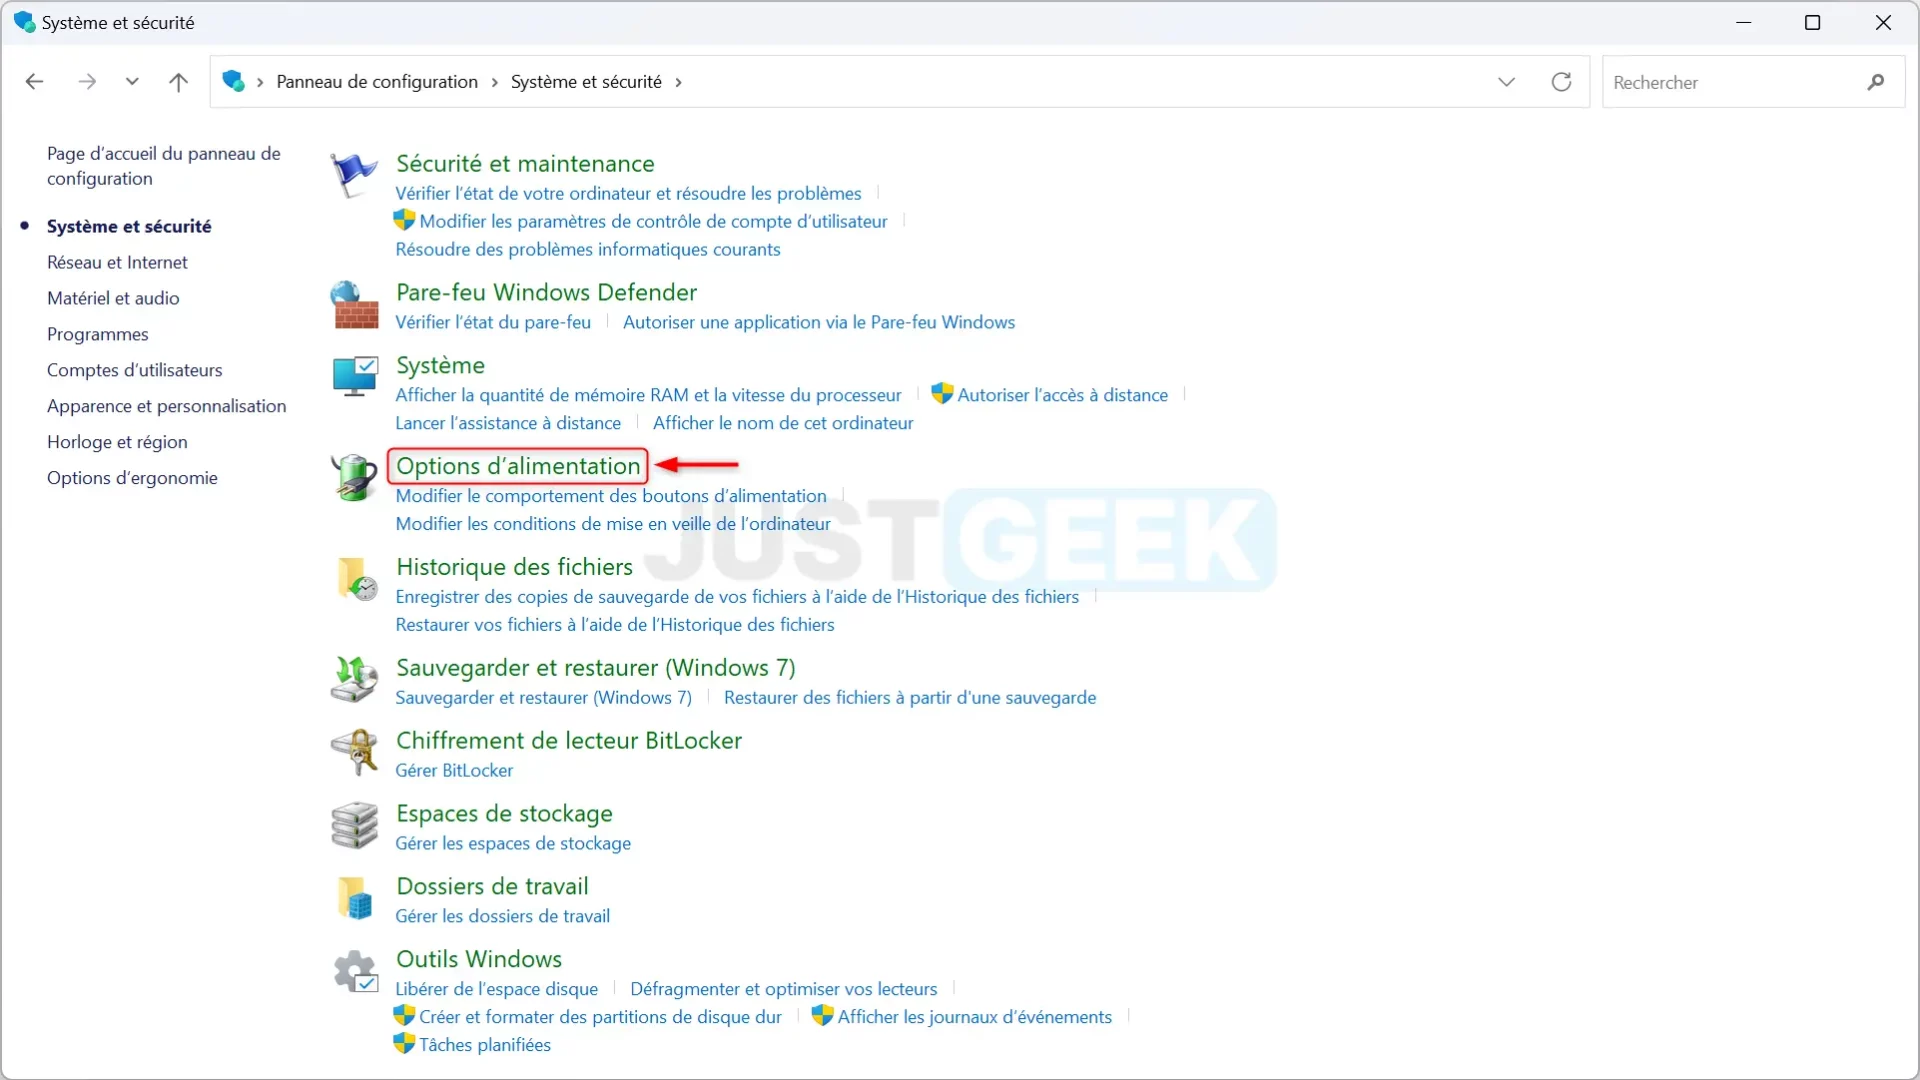Click the Système monitor icon
This screenshot has height=1080, width=1920.
tap(354, 377)
